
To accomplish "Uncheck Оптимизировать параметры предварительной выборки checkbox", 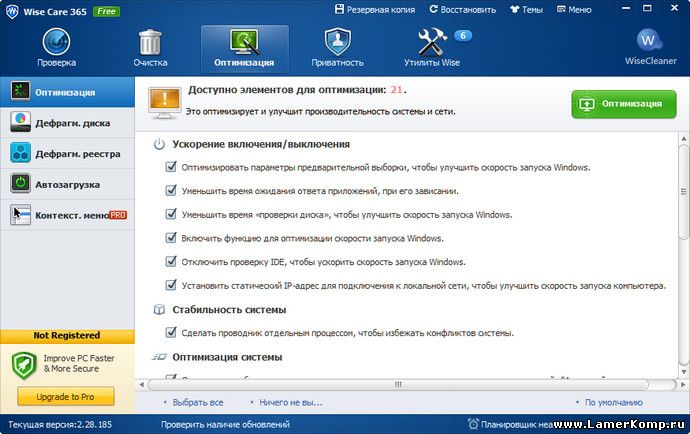I will point(171,167).
